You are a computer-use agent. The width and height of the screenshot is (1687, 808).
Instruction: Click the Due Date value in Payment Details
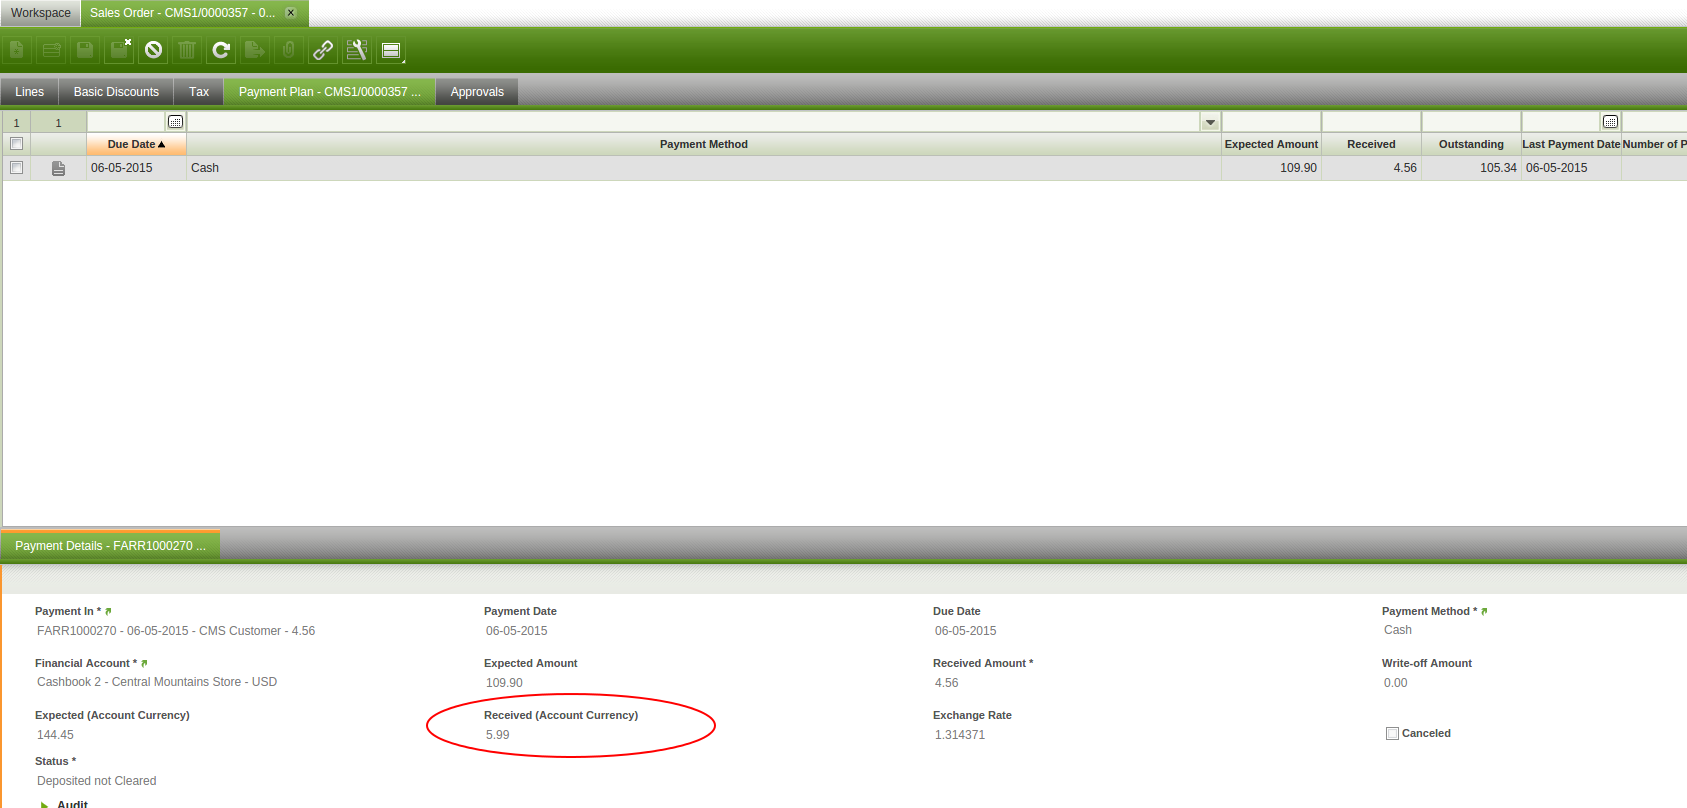coord(966,631)
